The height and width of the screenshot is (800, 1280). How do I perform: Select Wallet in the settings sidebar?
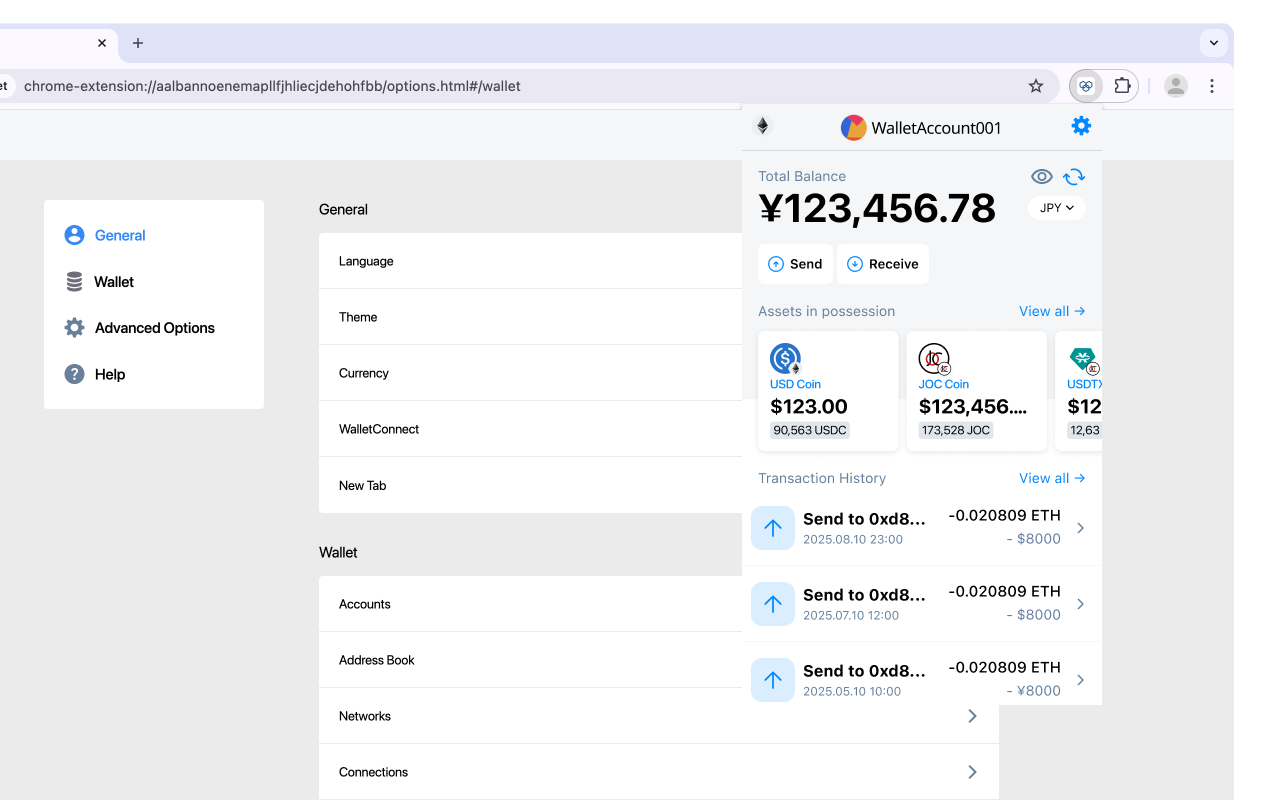click(x=113, y=281)
